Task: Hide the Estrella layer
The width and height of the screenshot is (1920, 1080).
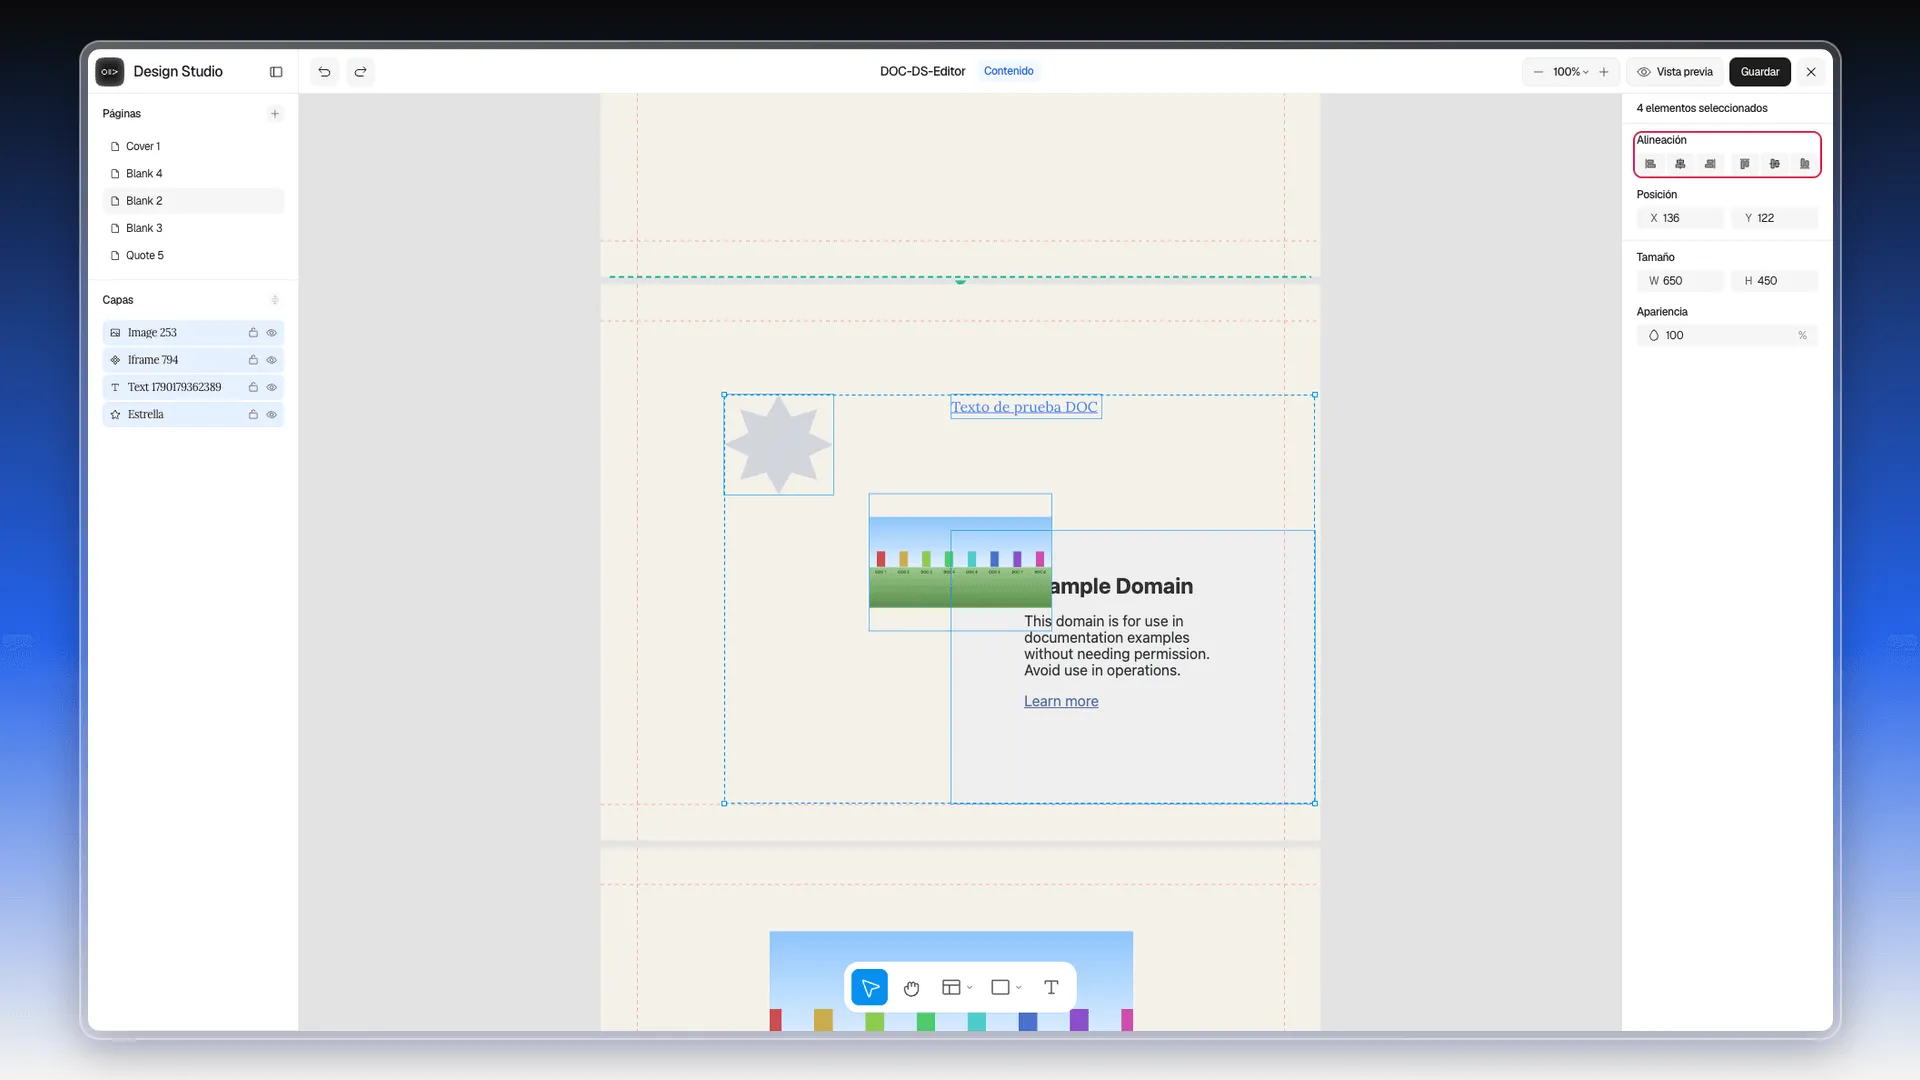Action: point(271,415)
